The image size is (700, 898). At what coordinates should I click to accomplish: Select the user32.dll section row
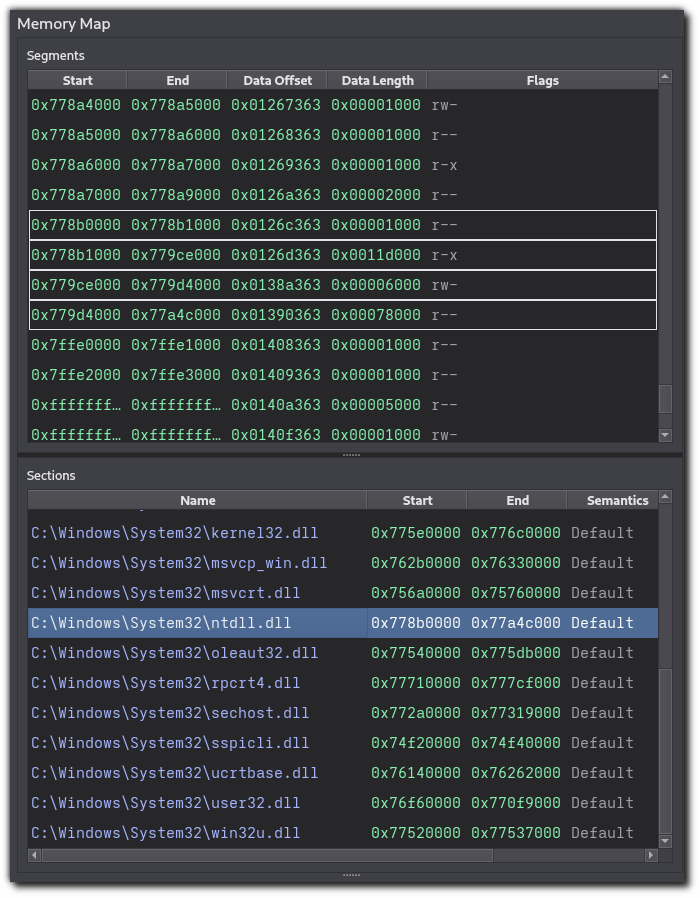(197, 803)
